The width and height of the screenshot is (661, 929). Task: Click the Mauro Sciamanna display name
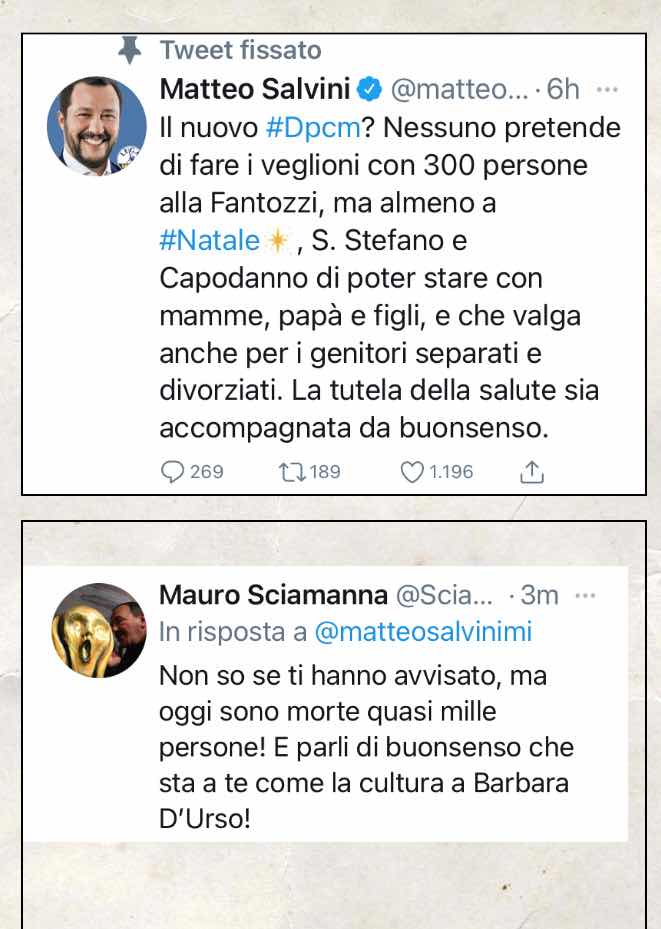(274, 595)
